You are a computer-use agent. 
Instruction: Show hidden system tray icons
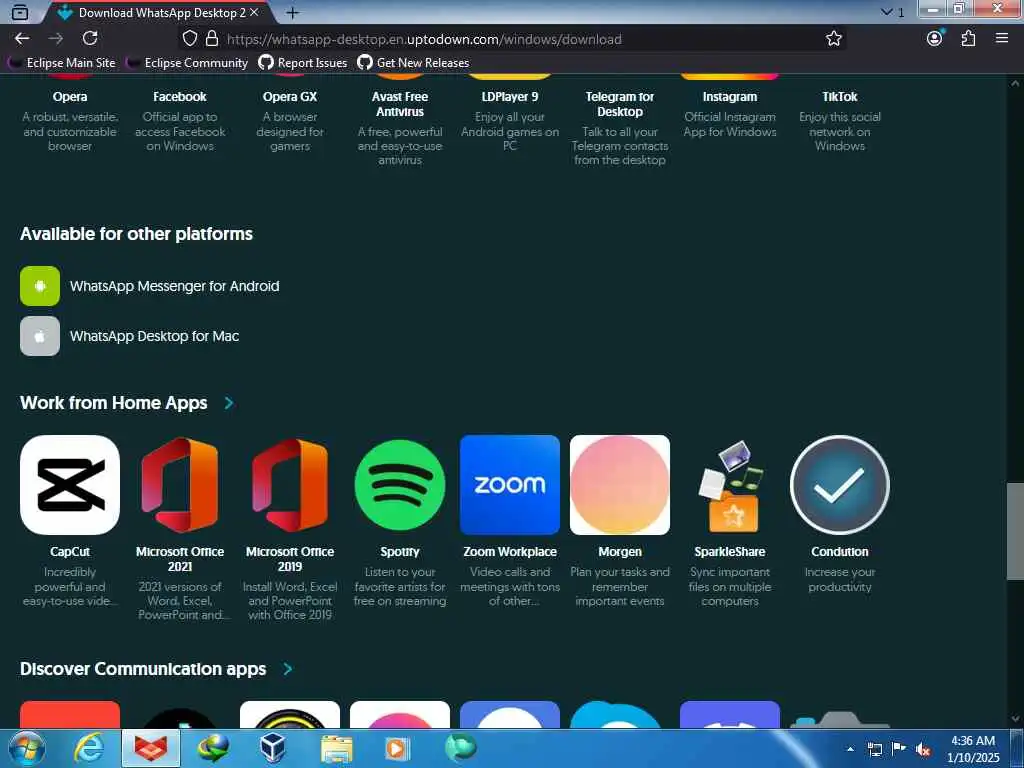tap(850, 749)
